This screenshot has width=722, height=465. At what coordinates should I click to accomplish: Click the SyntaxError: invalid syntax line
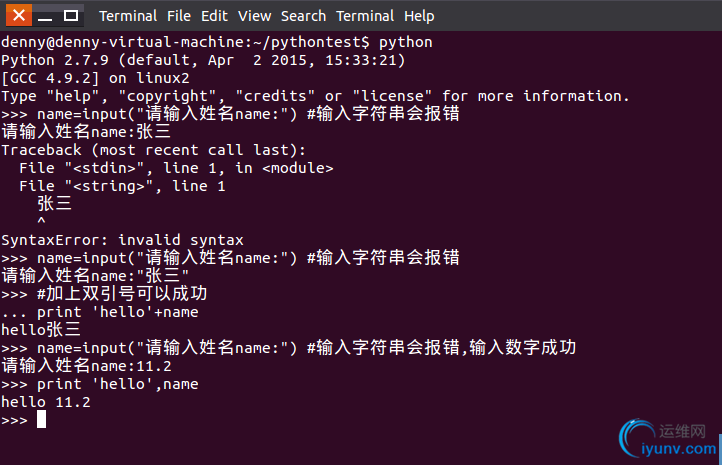point(122,240)
